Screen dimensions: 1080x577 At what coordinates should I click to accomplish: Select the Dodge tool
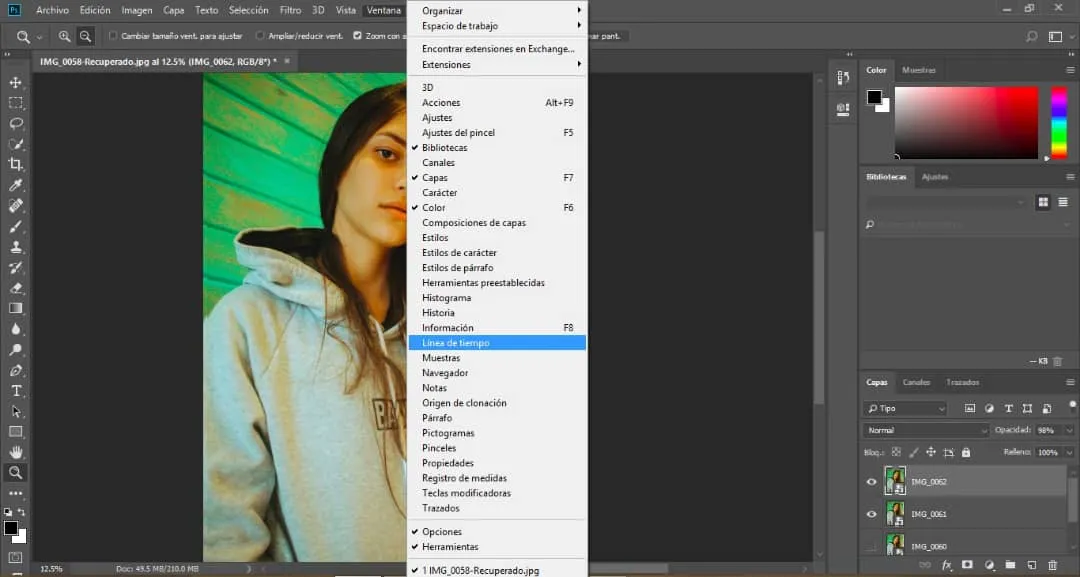(15, 350)
